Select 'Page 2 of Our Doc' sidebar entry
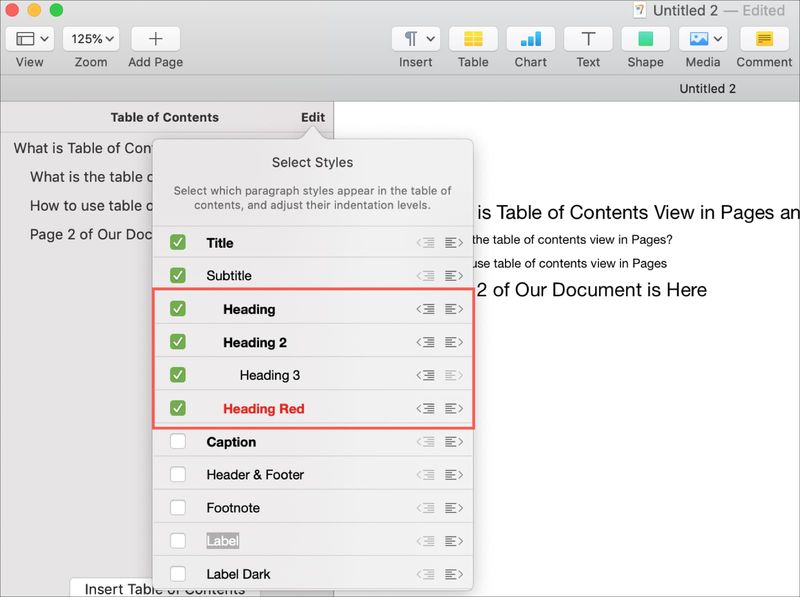 tap(91, 235)
